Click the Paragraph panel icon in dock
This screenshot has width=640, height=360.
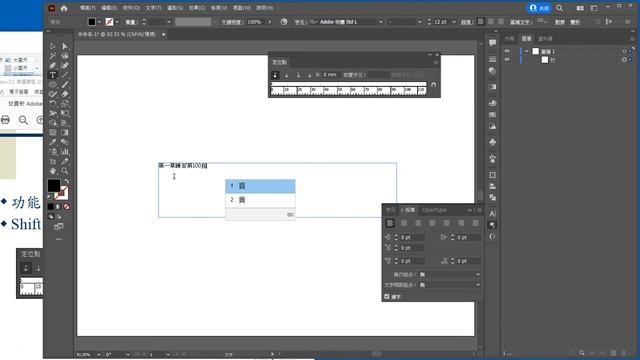[x=493, y=224]
